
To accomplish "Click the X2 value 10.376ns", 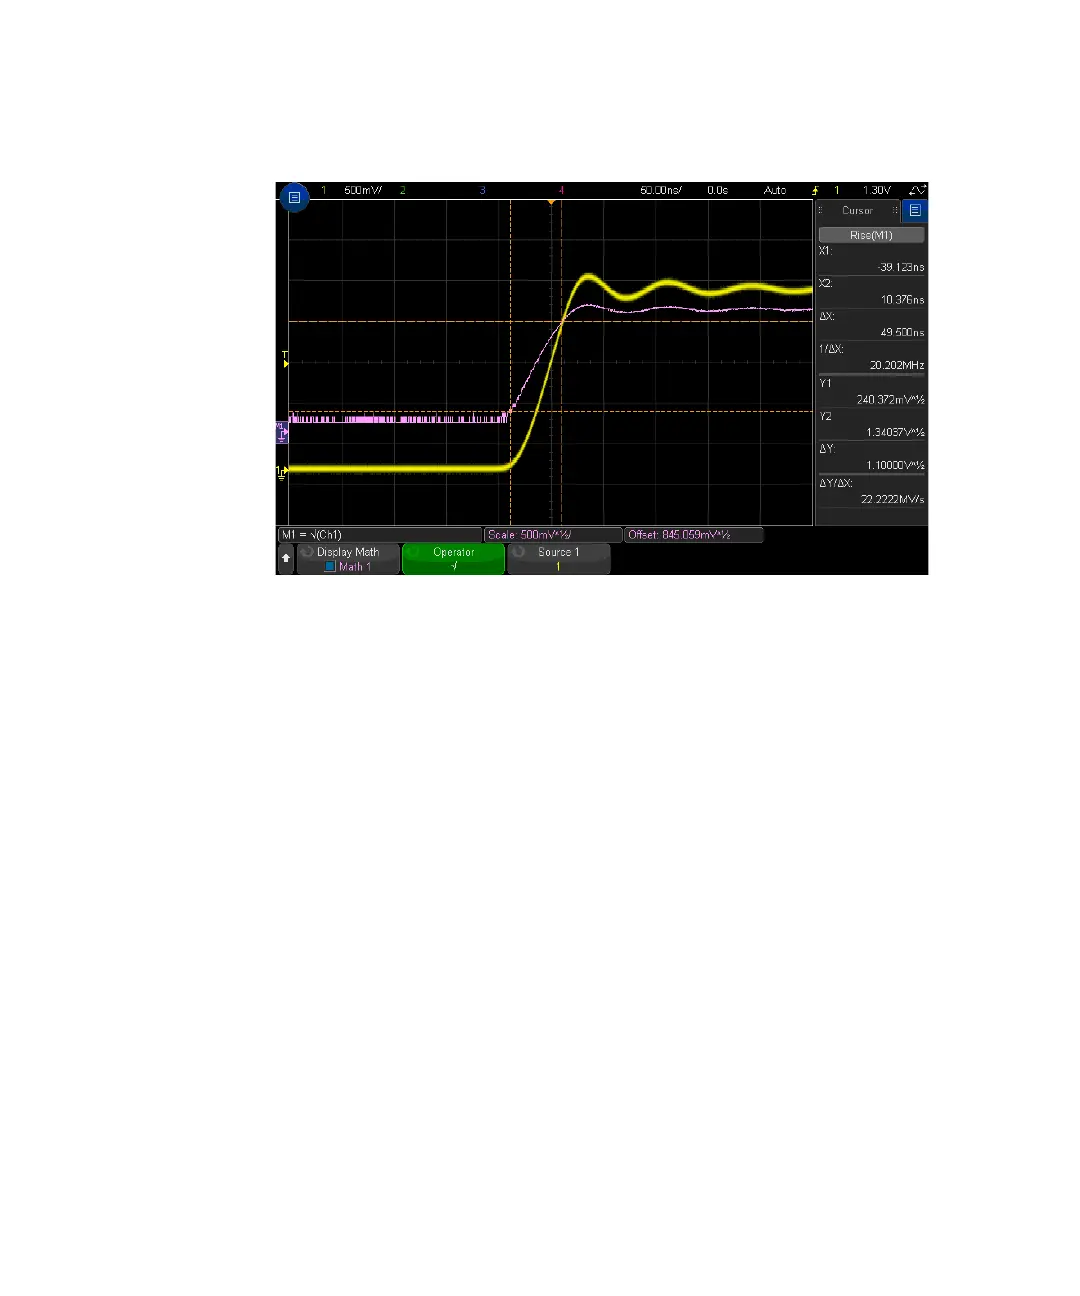I will tap(902, 300).
